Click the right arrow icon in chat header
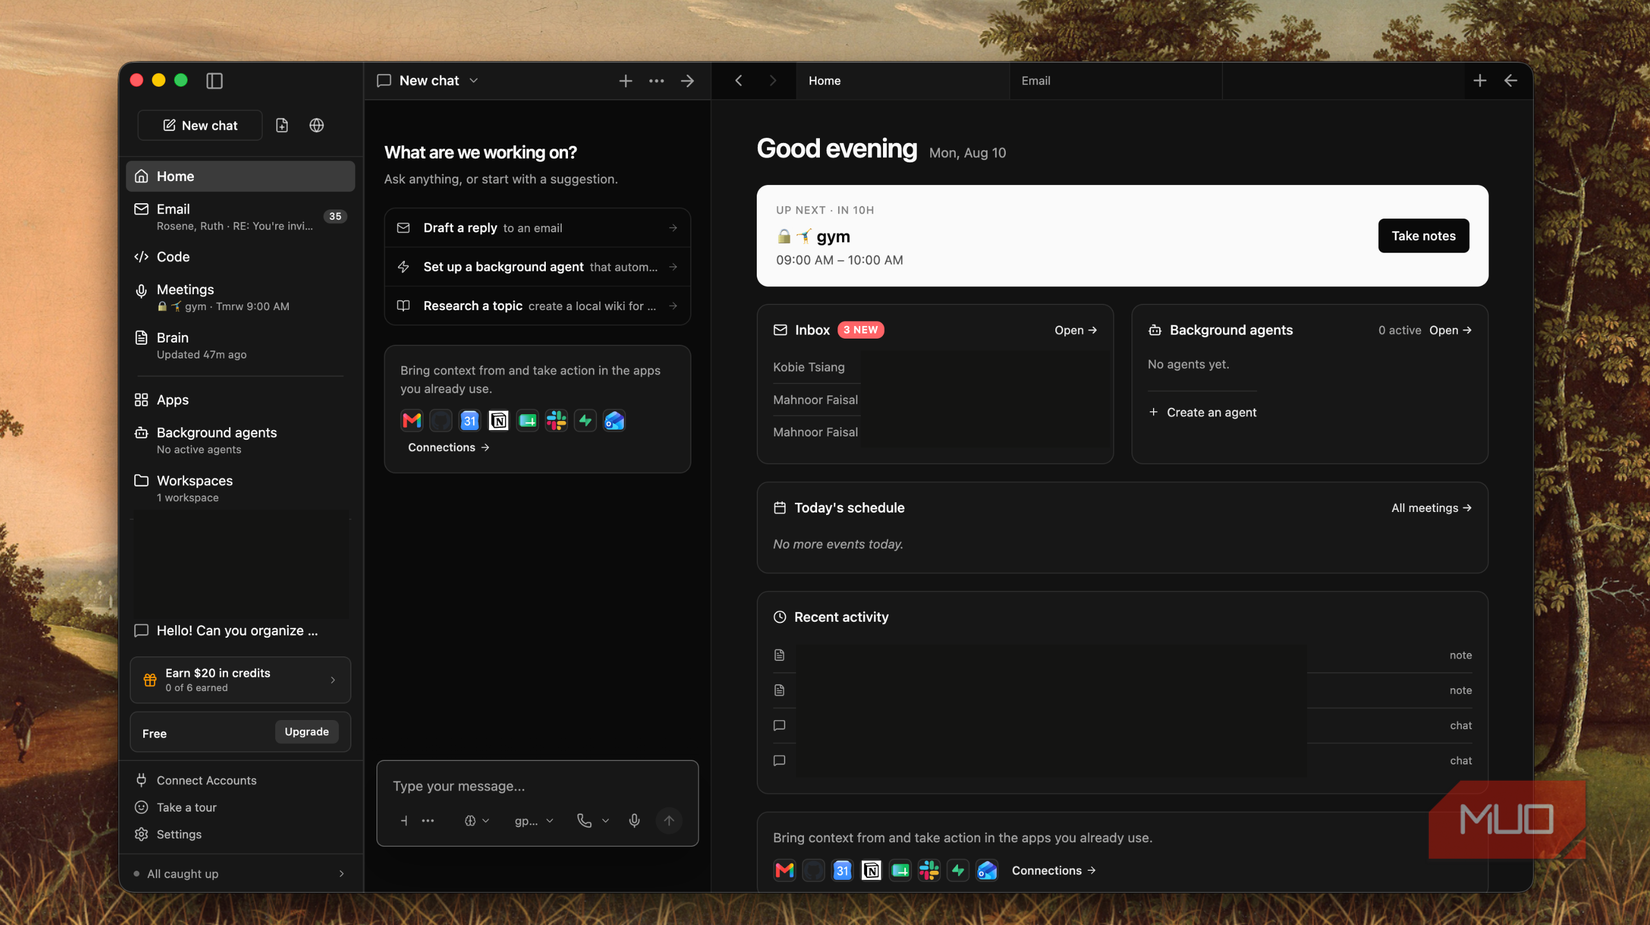 [x=687, y=80]
